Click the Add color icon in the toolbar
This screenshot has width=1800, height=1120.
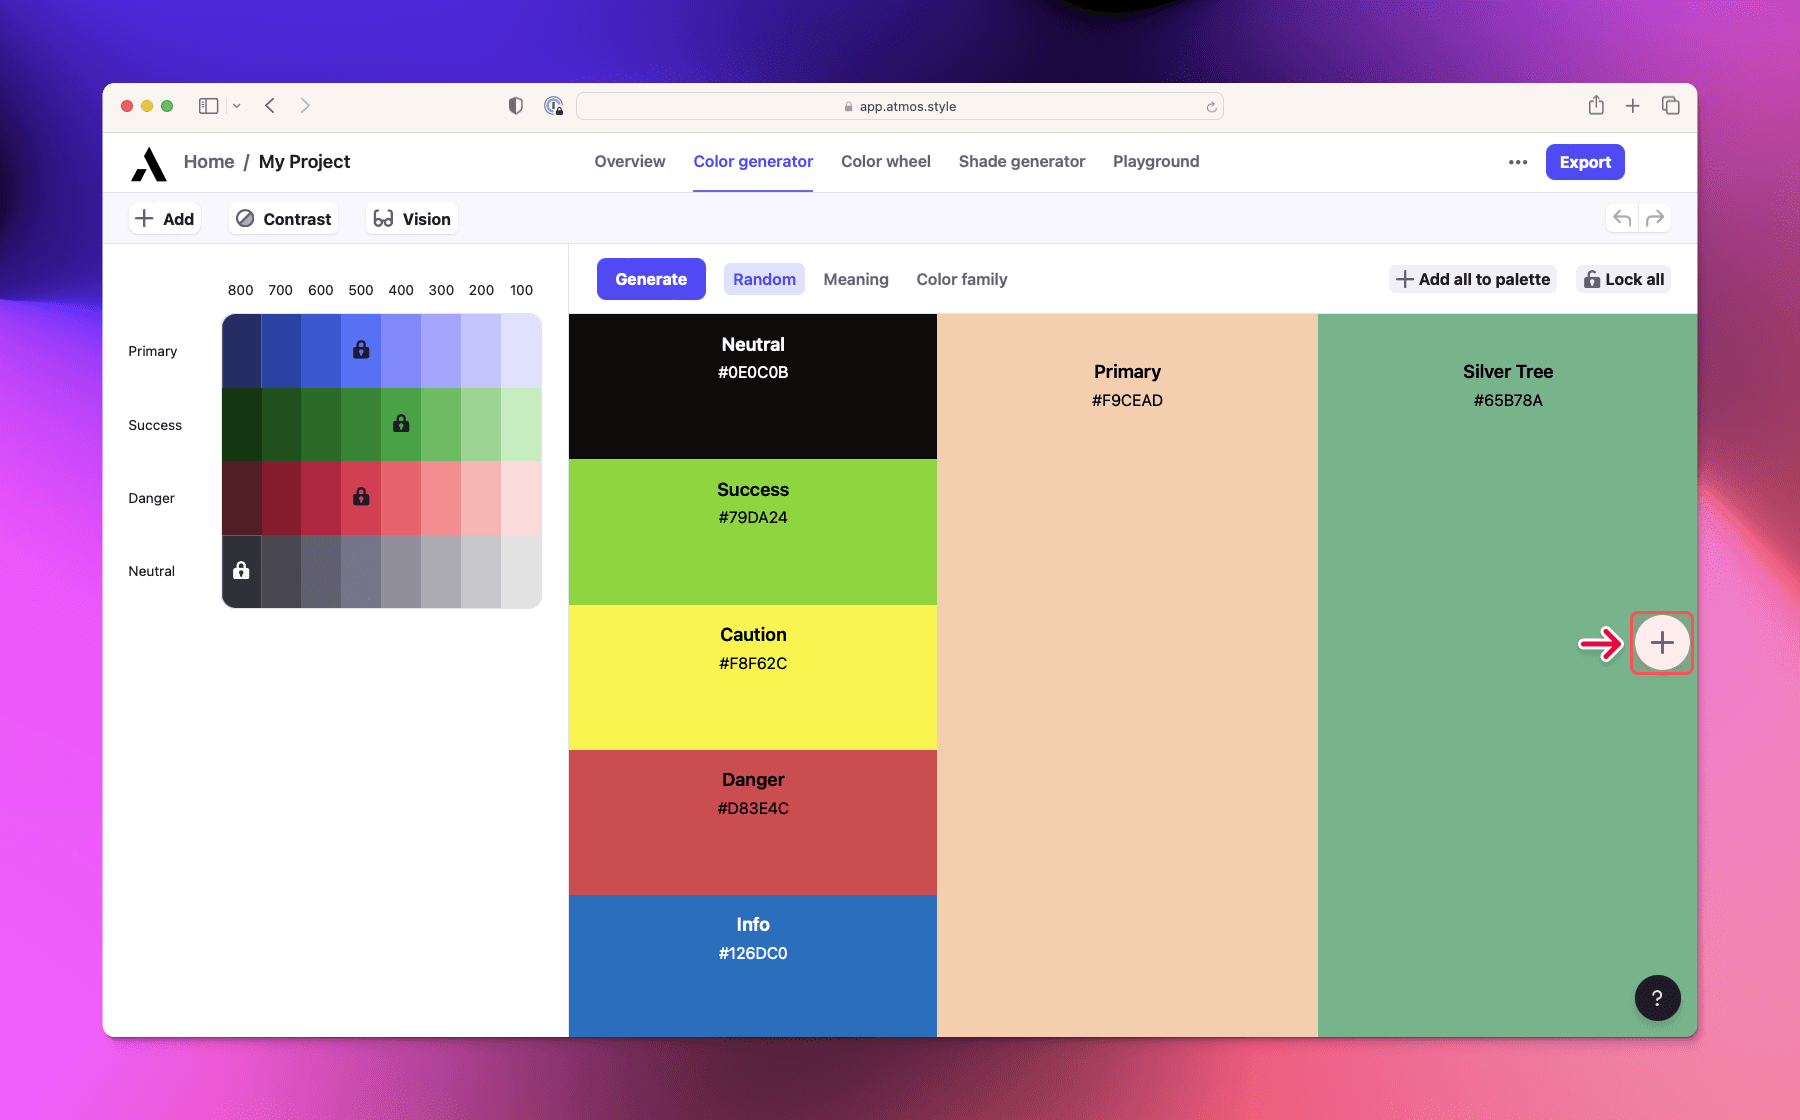164,218
